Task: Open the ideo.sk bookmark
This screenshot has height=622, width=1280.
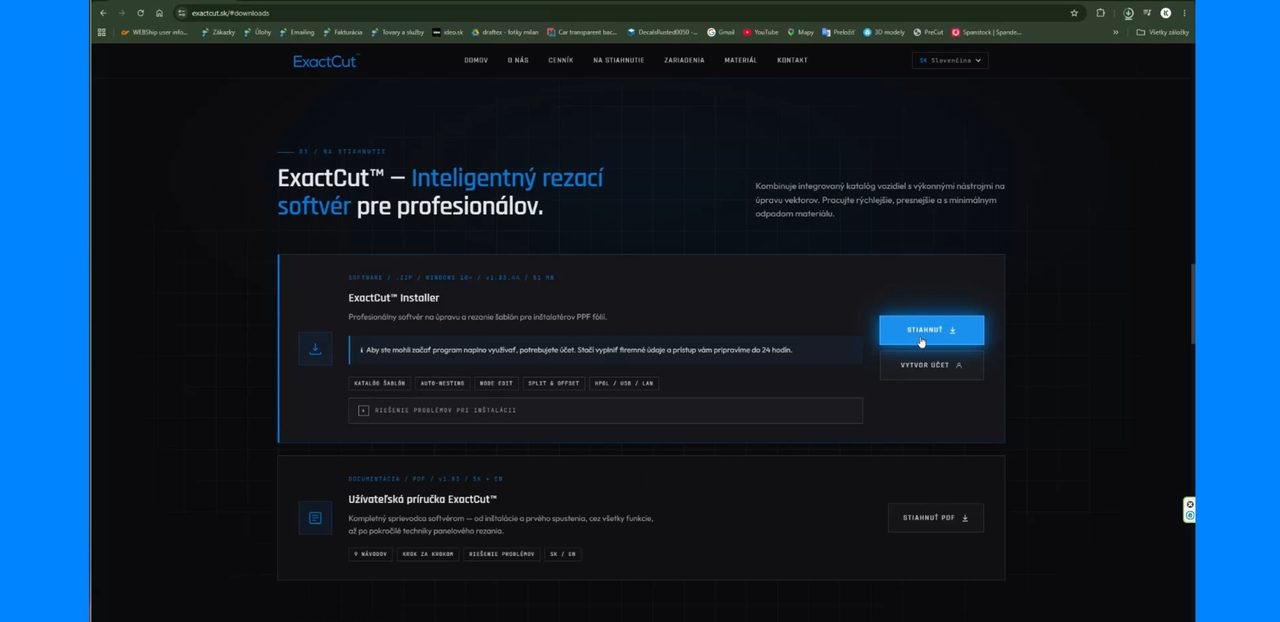Action: pyautogui.click(x=448, y=32)
